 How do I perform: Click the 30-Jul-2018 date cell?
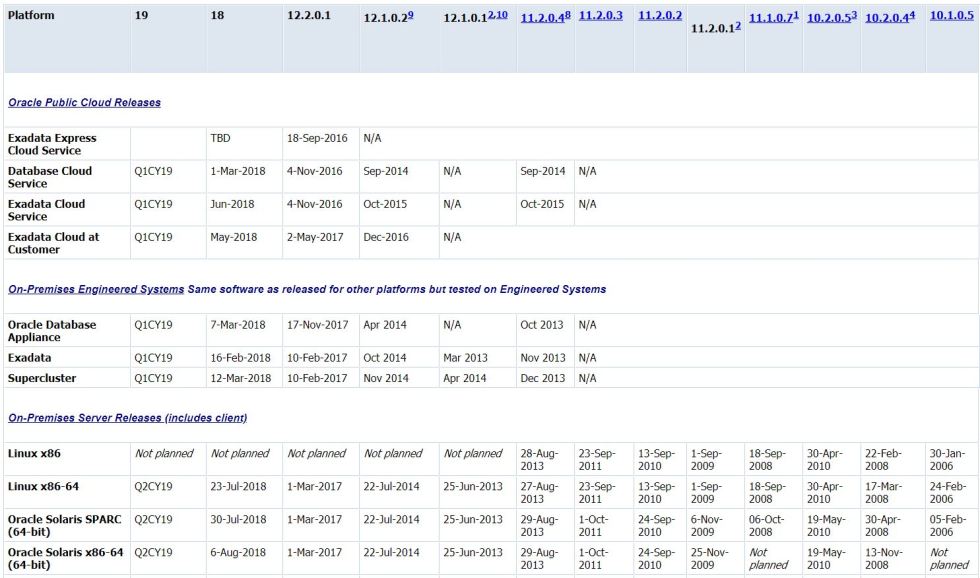coord(239,520)
